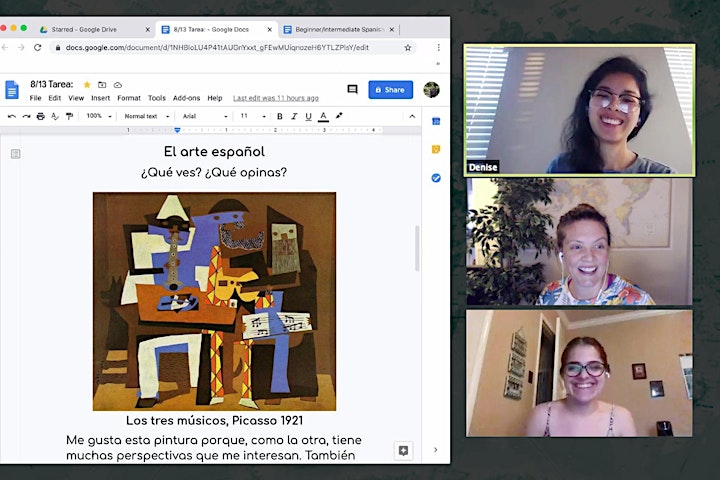Open the bookmarks overflow chevron
This screenshot has height=480, width=720.
438,64
